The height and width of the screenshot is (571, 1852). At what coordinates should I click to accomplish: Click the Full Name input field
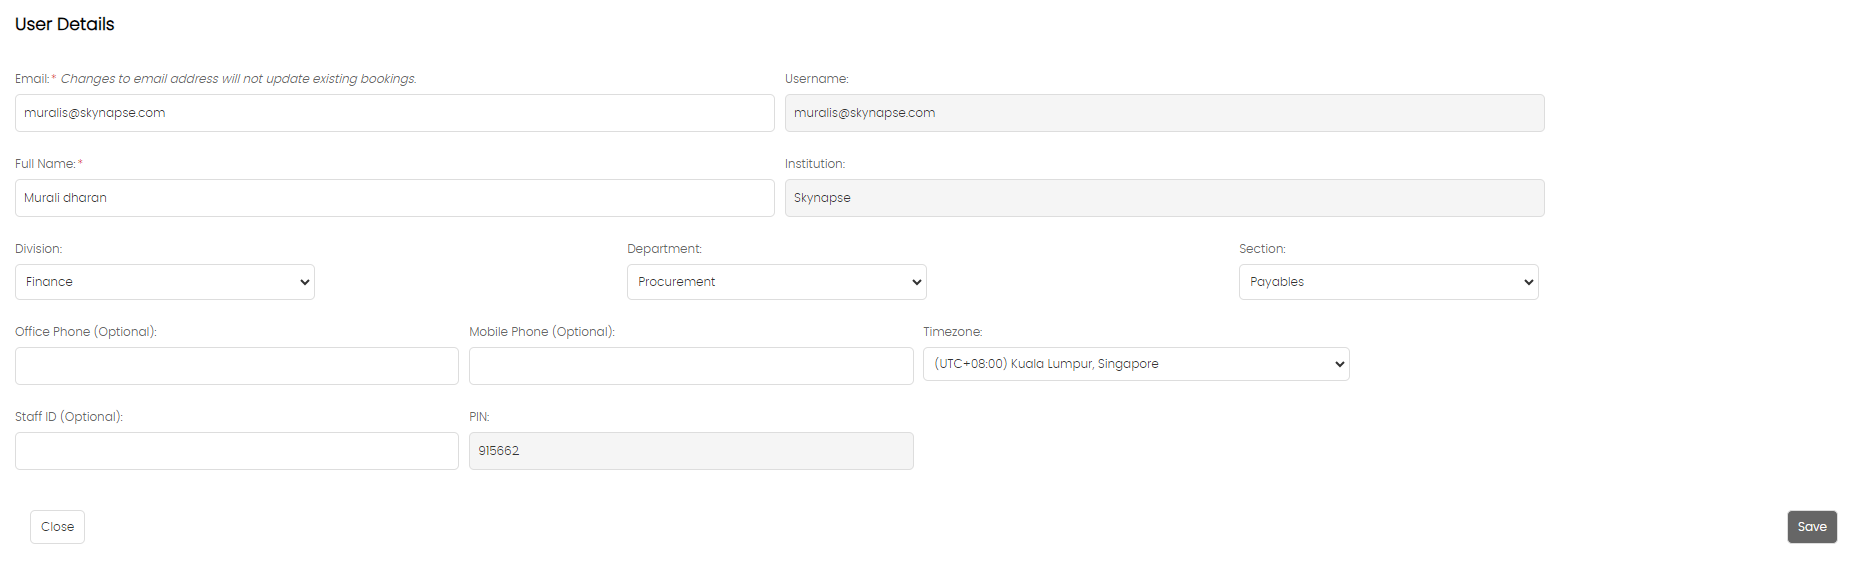(x=394, y=198)
